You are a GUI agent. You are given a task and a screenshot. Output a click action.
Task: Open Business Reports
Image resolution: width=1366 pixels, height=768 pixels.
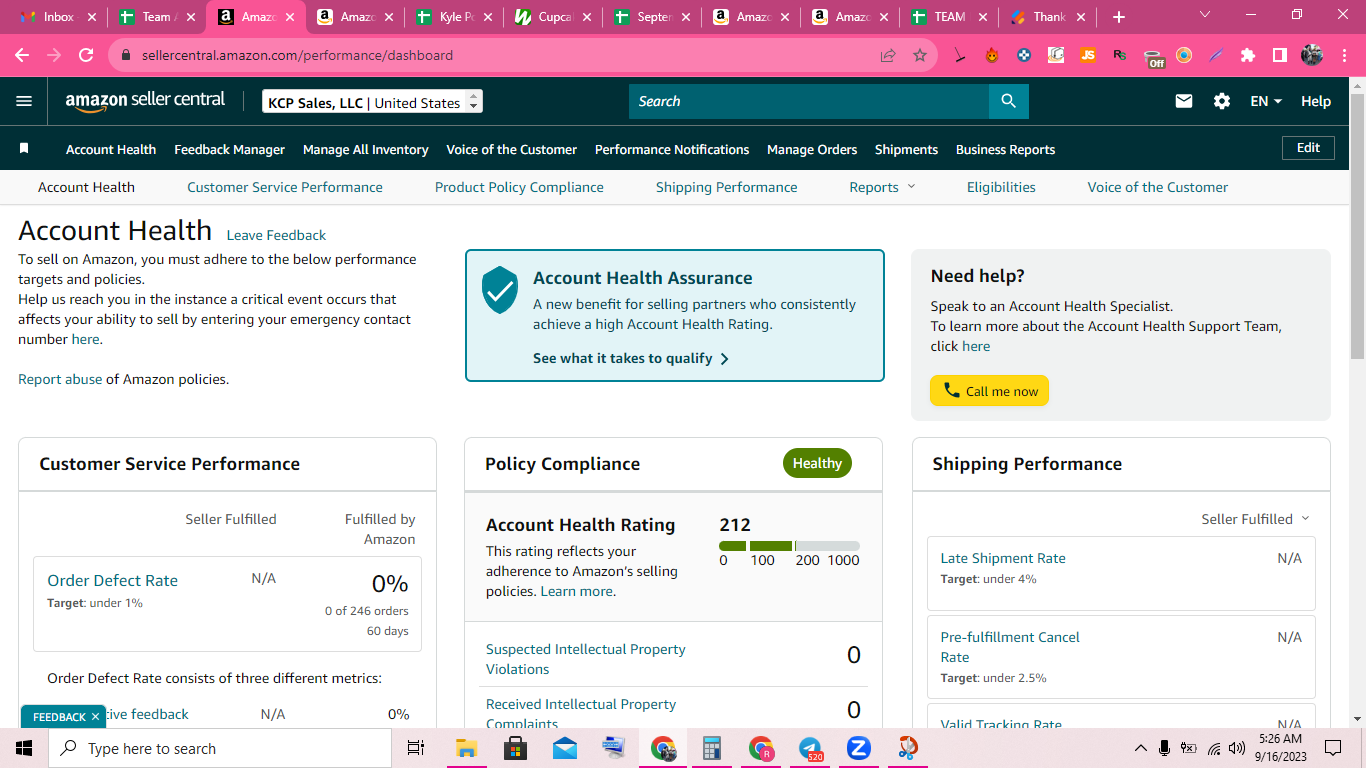[x=1005, y=149]
